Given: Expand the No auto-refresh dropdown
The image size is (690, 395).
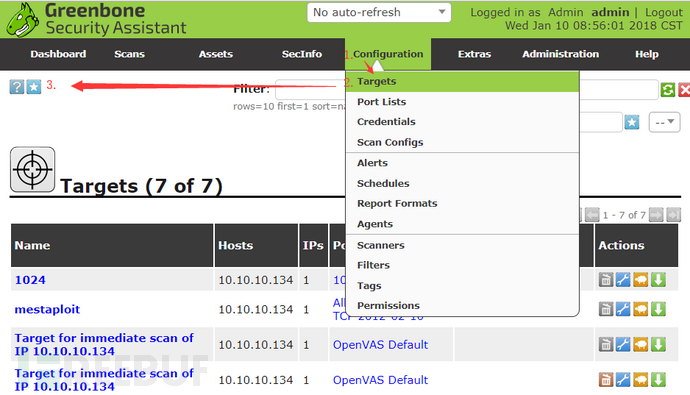Looking at the screenshot, I should coord(379,12).
